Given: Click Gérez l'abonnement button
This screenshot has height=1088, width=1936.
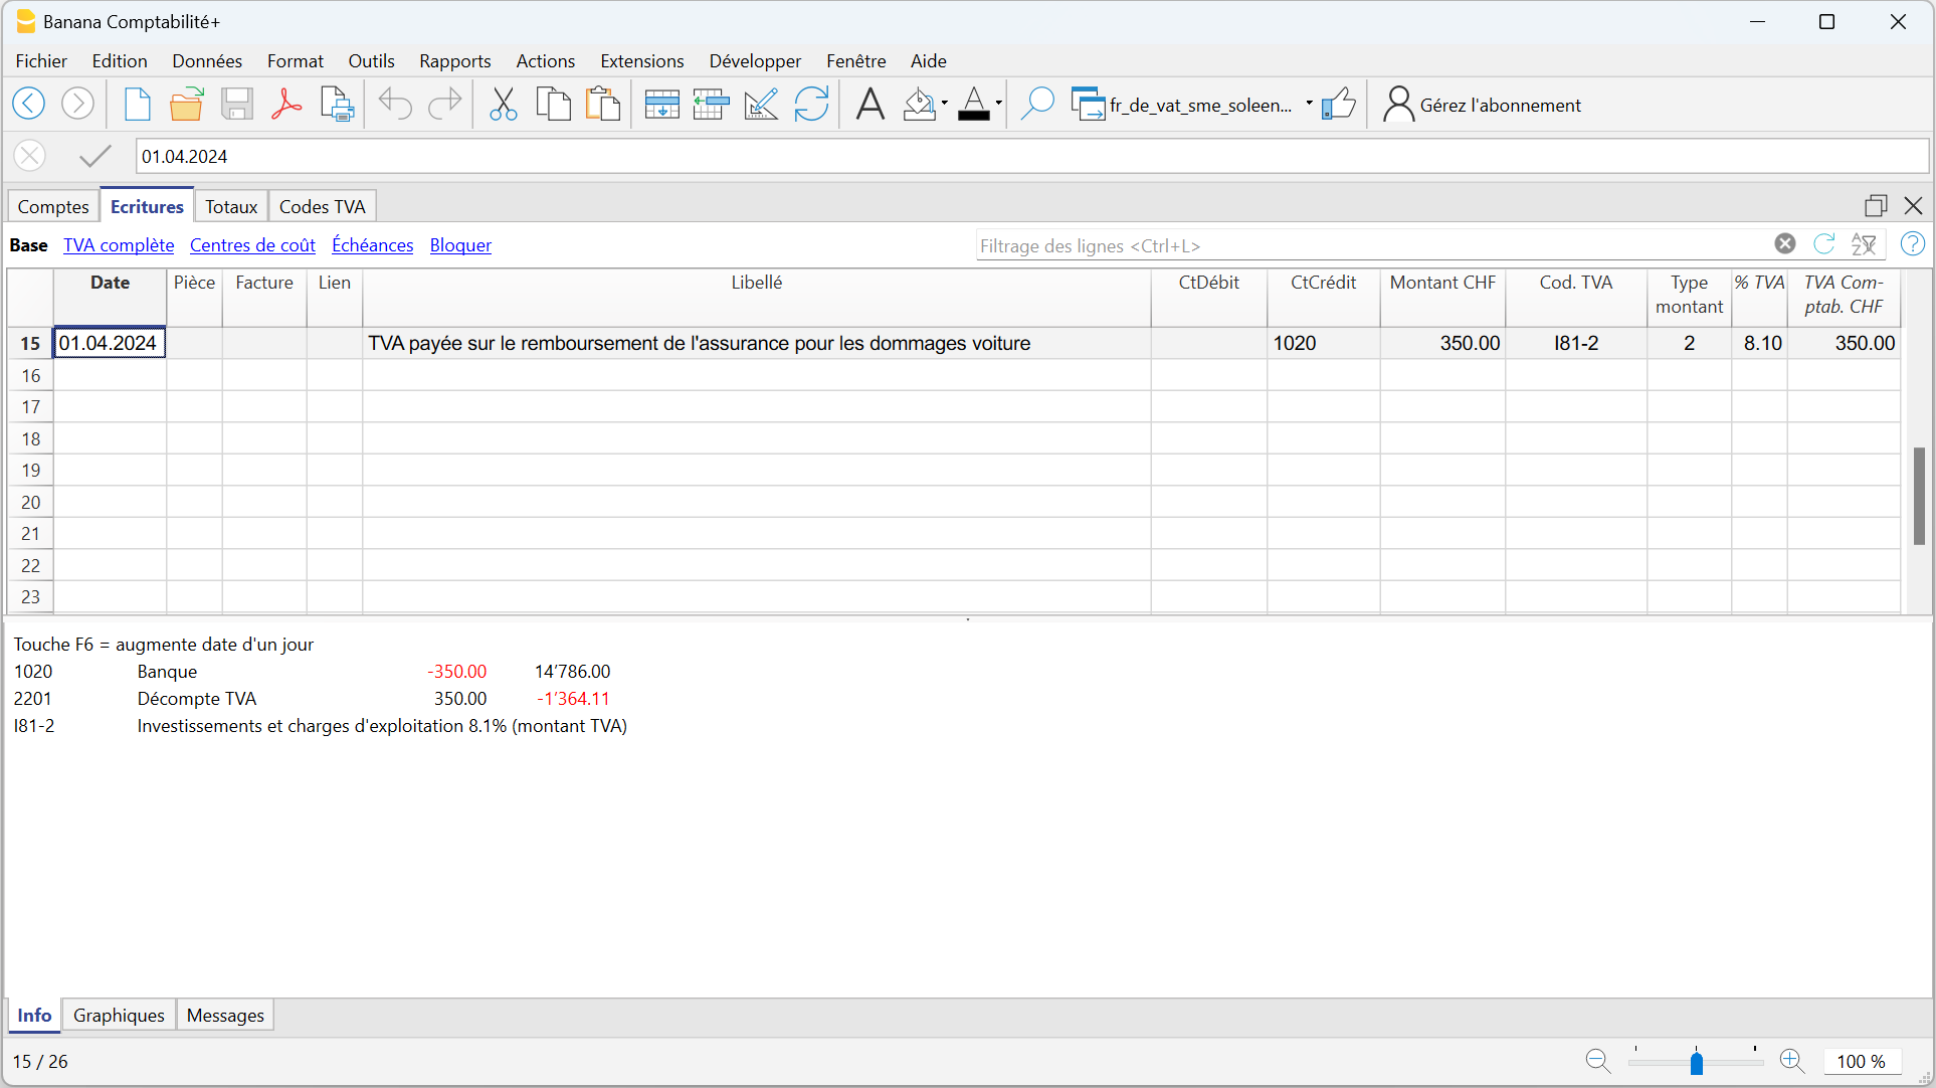Looking at the screenshot, I should [1482, 105].
